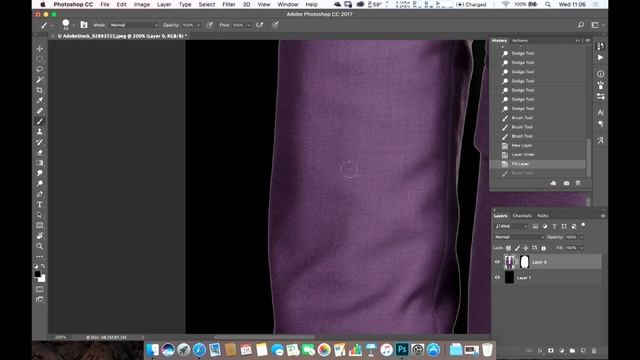Click the foreground color swatch

[x=38, y=274]
